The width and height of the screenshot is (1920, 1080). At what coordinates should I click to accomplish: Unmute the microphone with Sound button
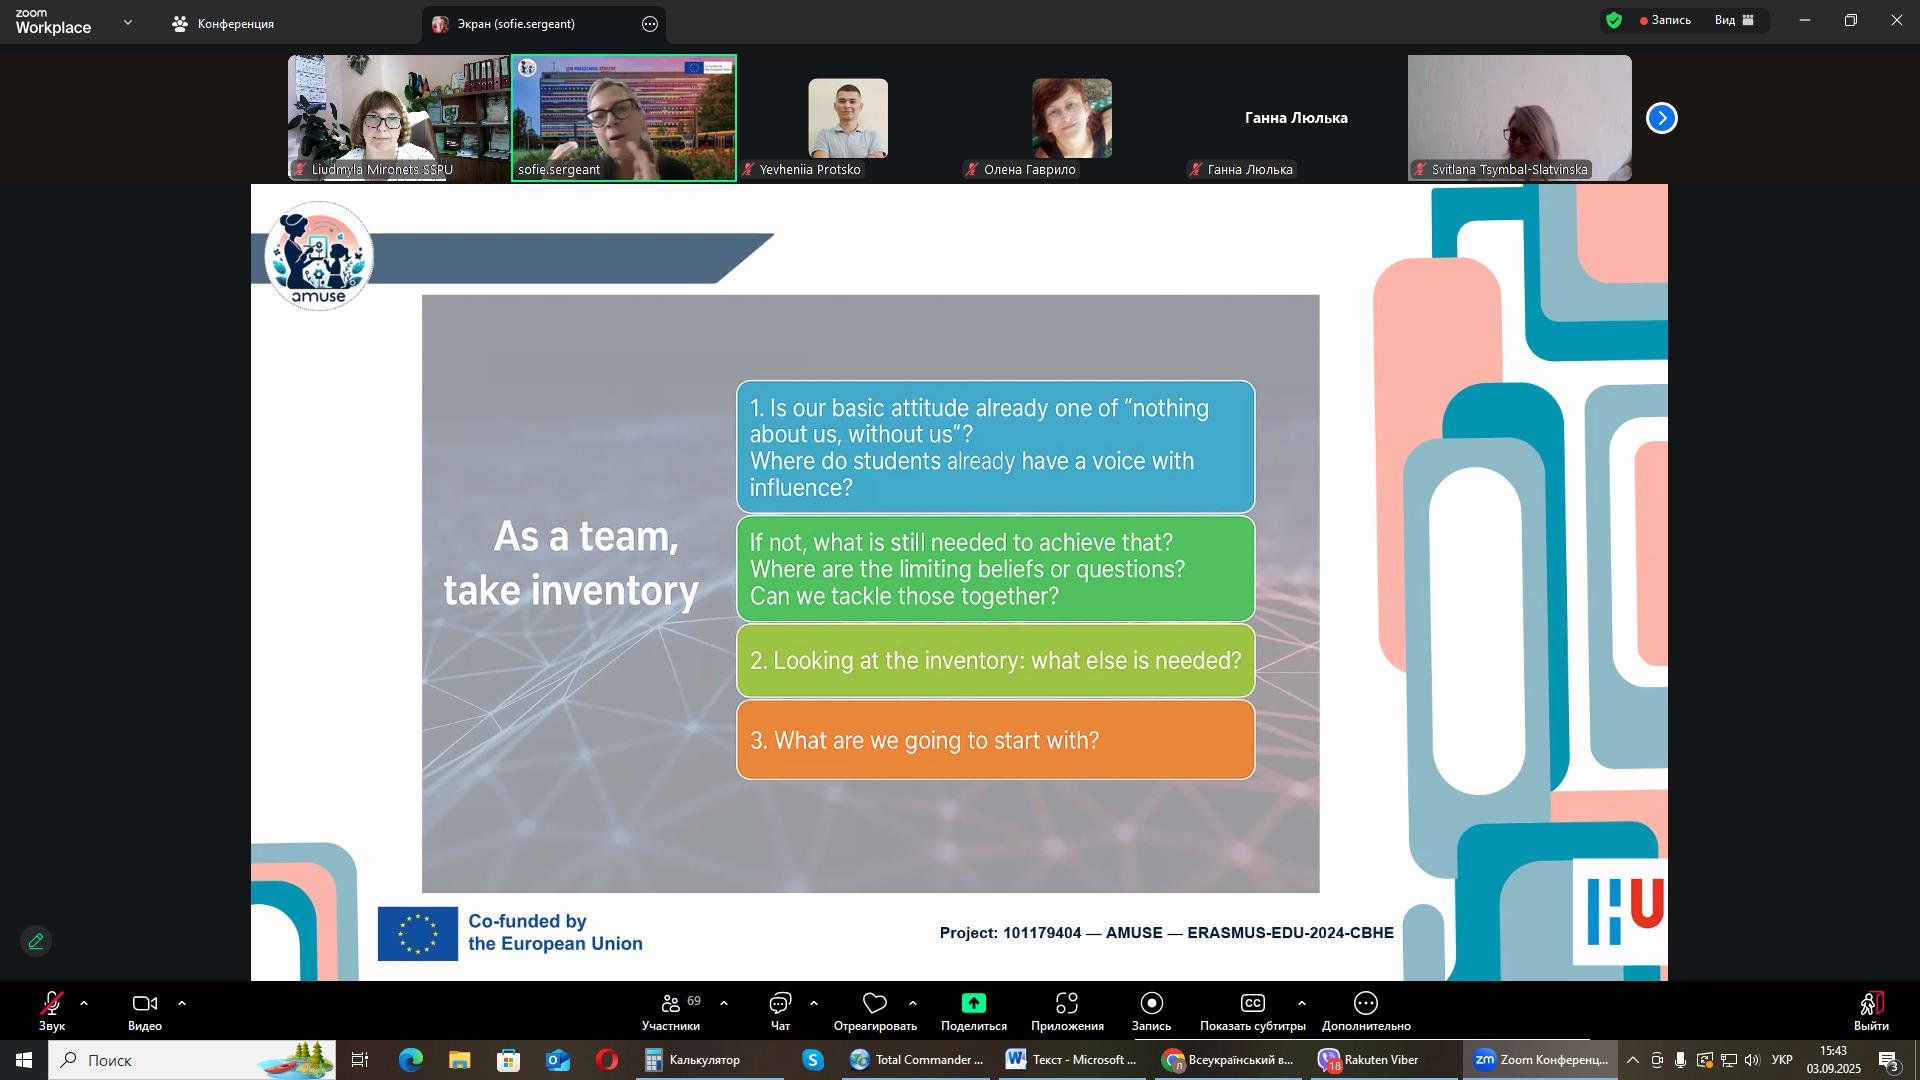tap(52, 1003)
